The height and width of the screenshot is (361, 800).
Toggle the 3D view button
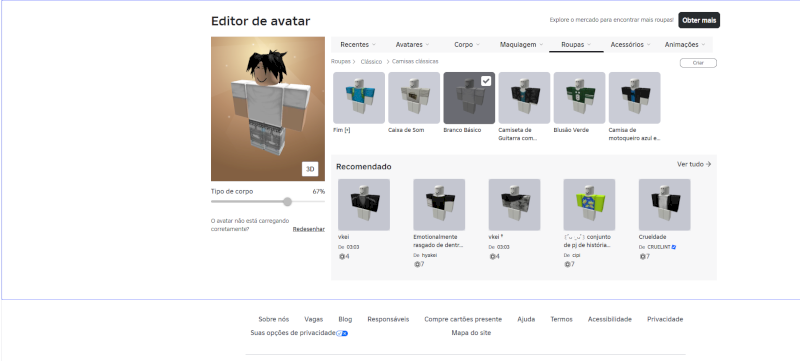[x=310, y=169]
